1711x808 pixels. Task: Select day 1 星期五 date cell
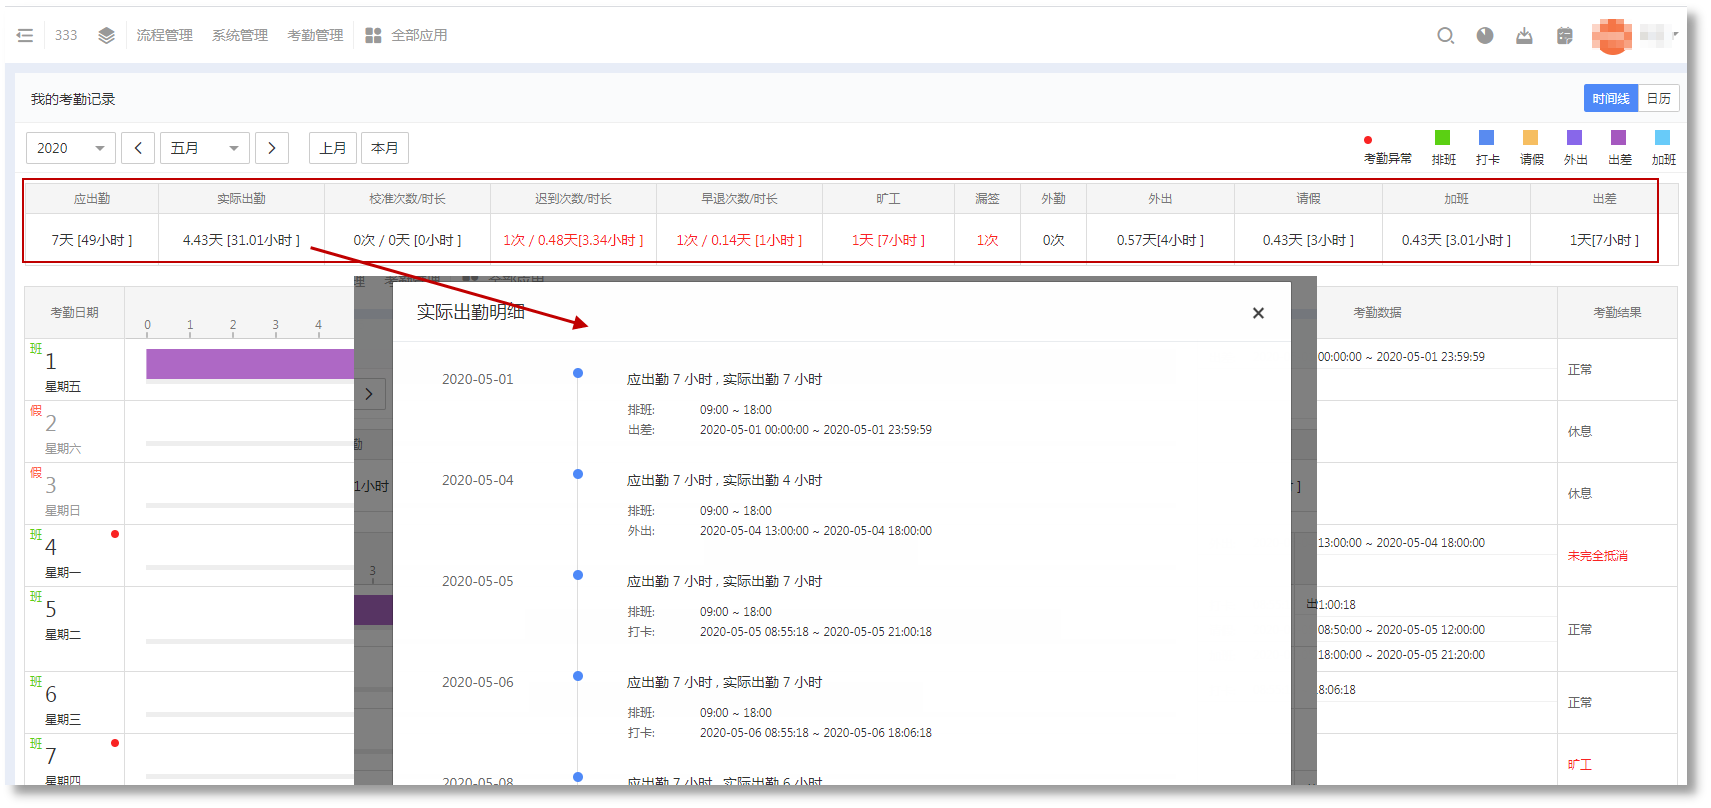click(74, 370)
